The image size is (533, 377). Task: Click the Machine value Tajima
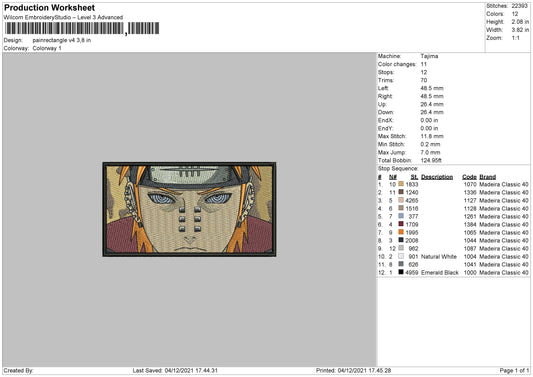pyautogui.click(x=429, y=56)
